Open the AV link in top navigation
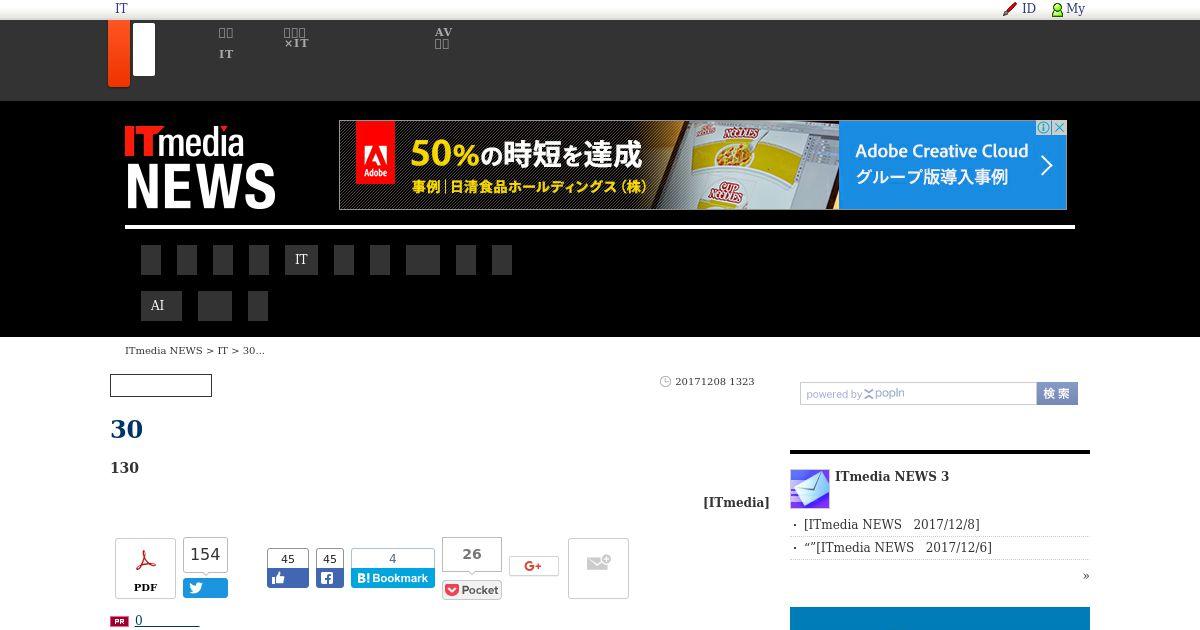 [443, 38]
